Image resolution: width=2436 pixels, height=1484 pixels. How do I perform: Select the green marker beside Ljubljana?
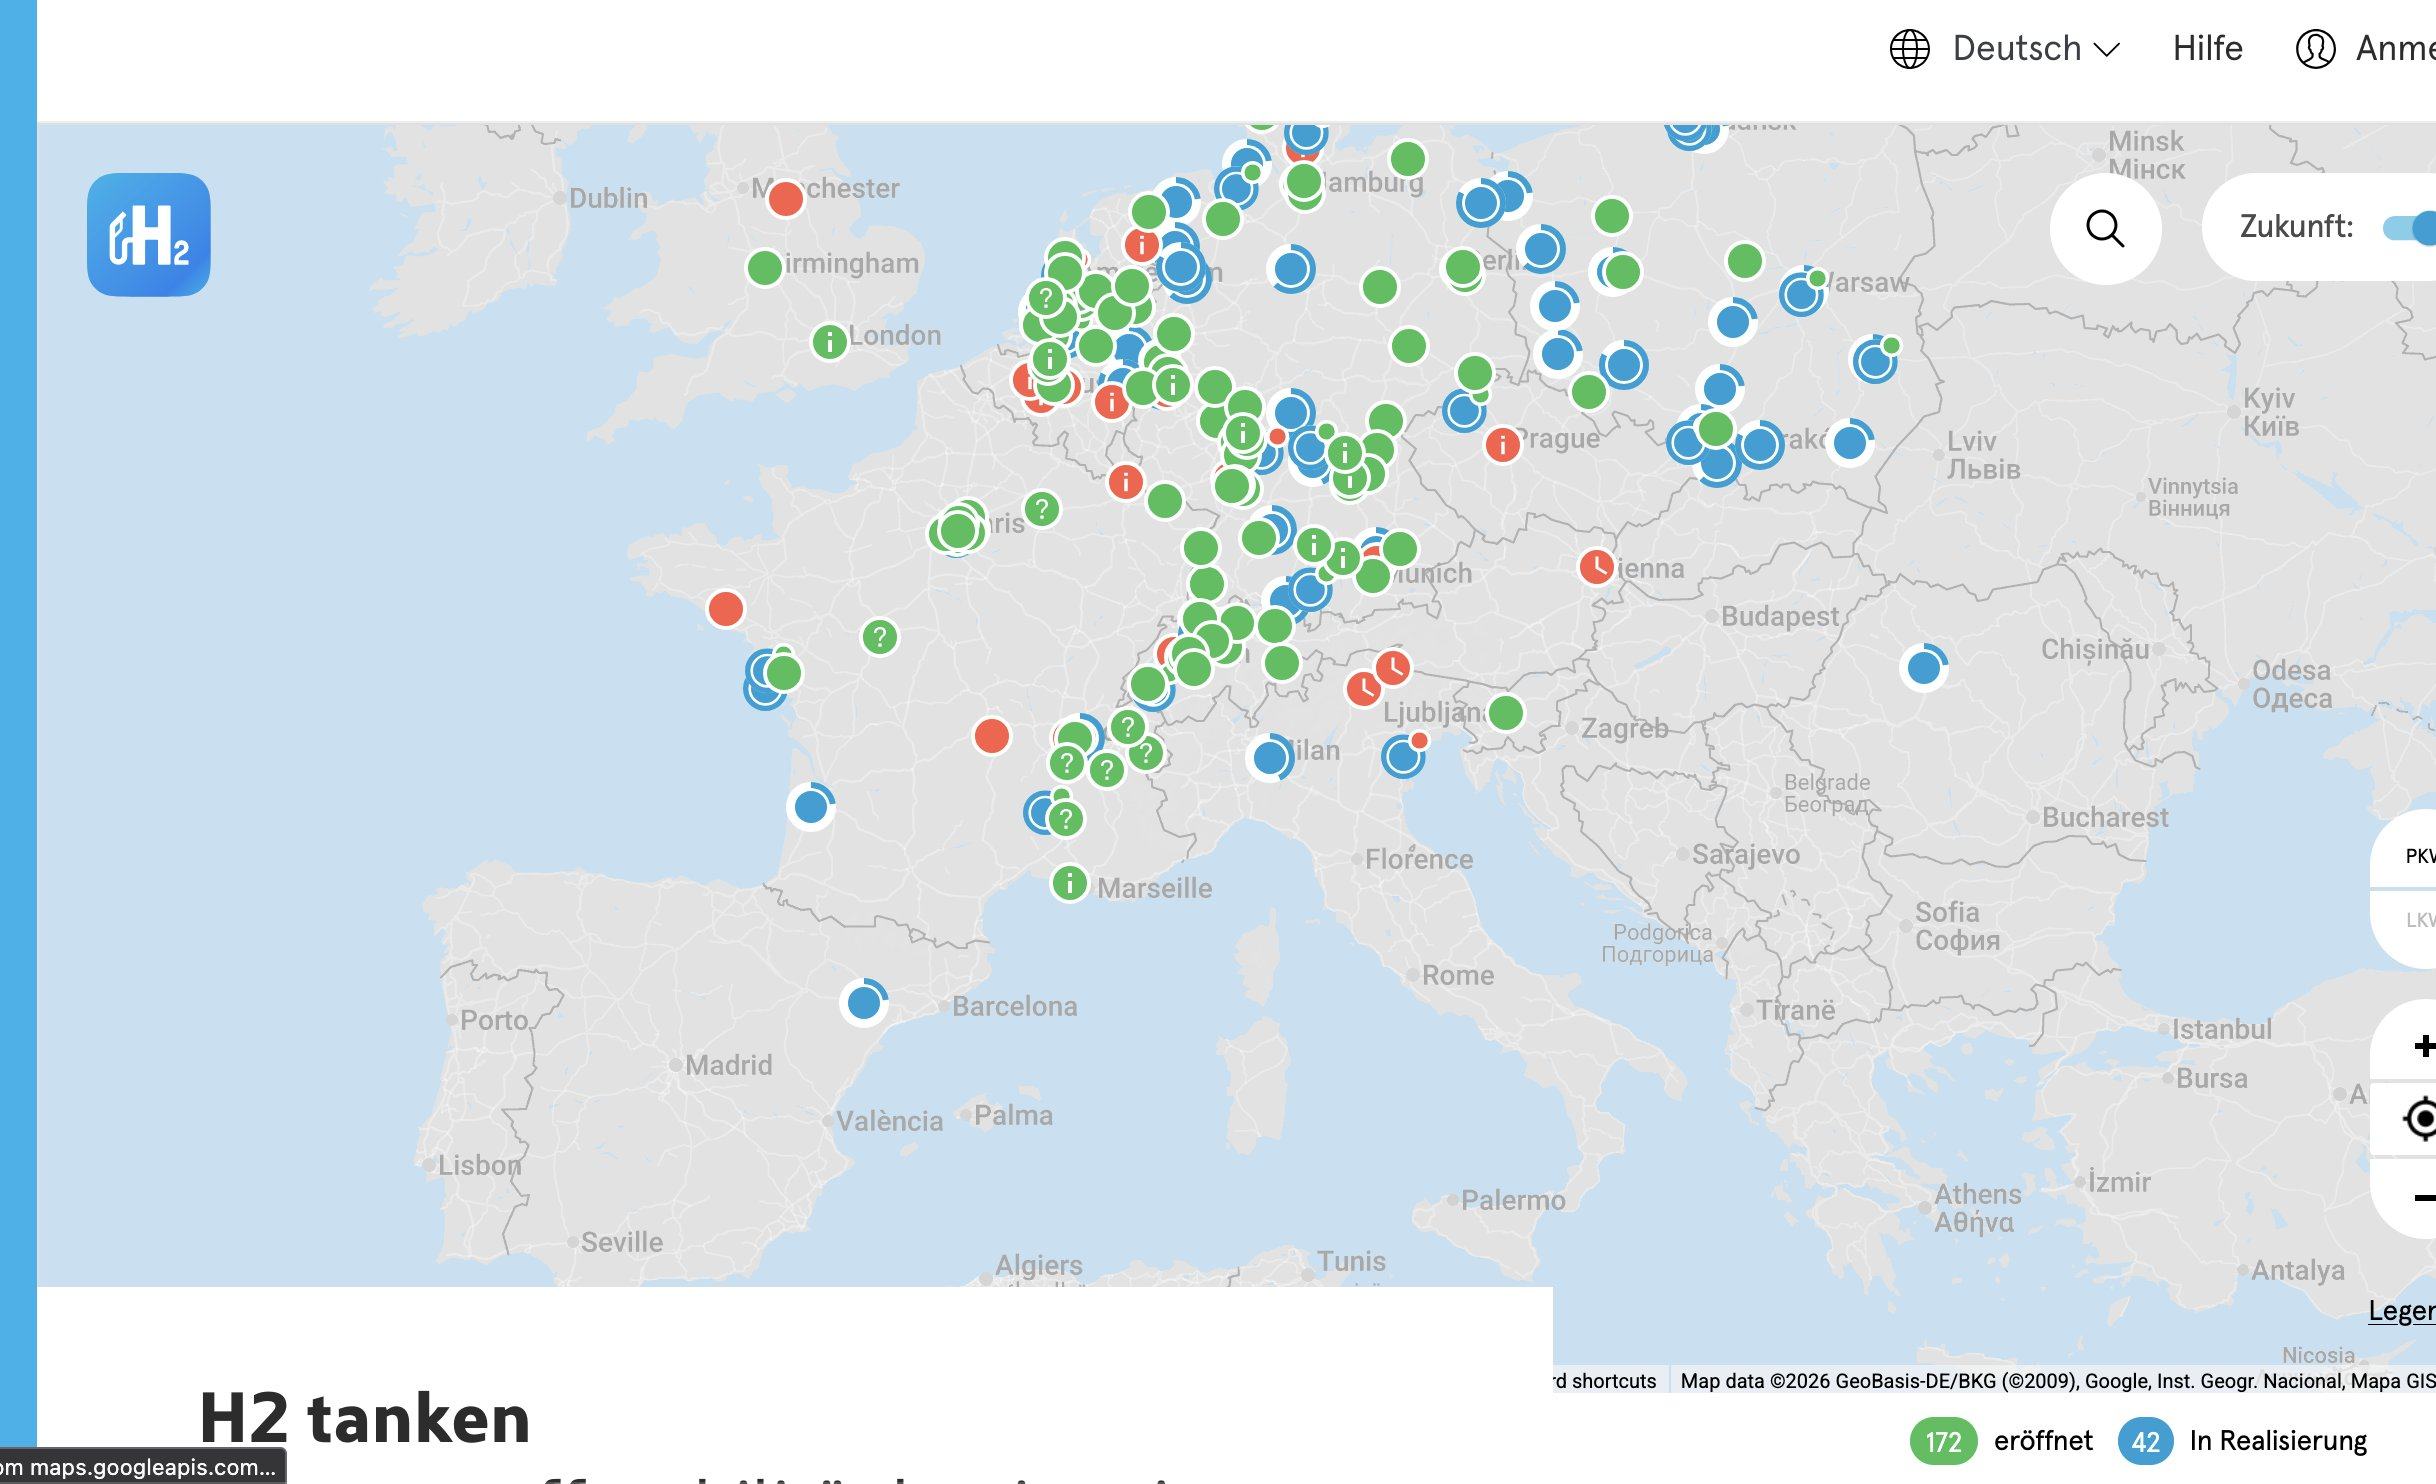pos(1506,713)
